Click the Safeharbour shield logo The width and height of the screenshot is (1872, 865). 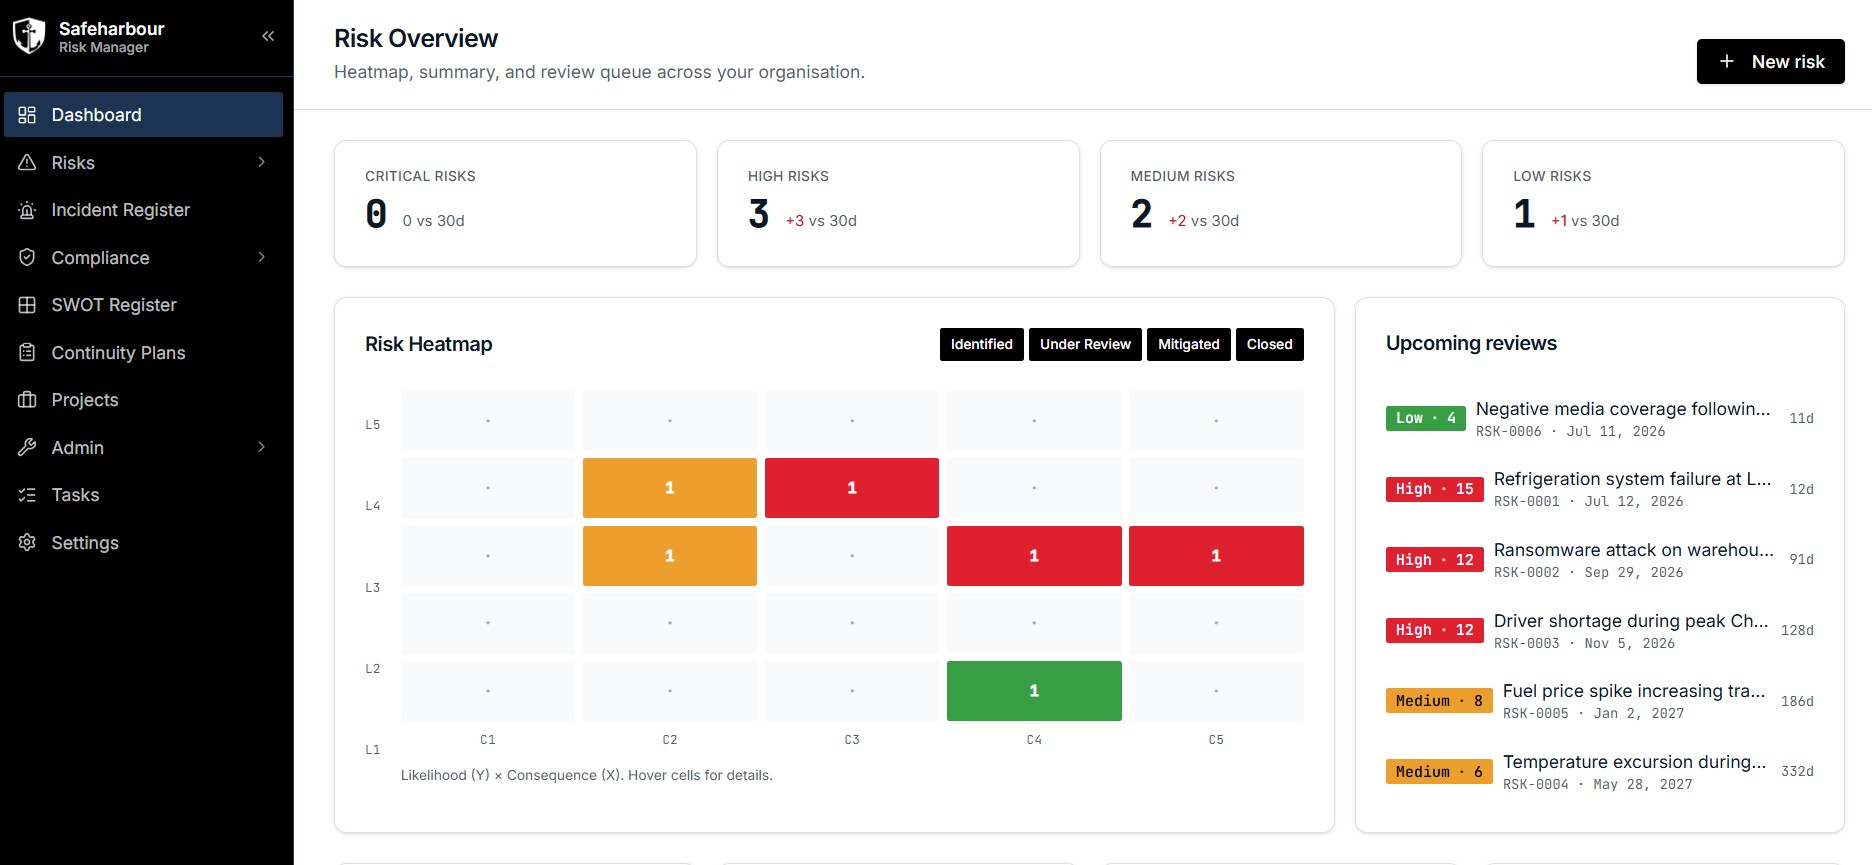[29, 36]
